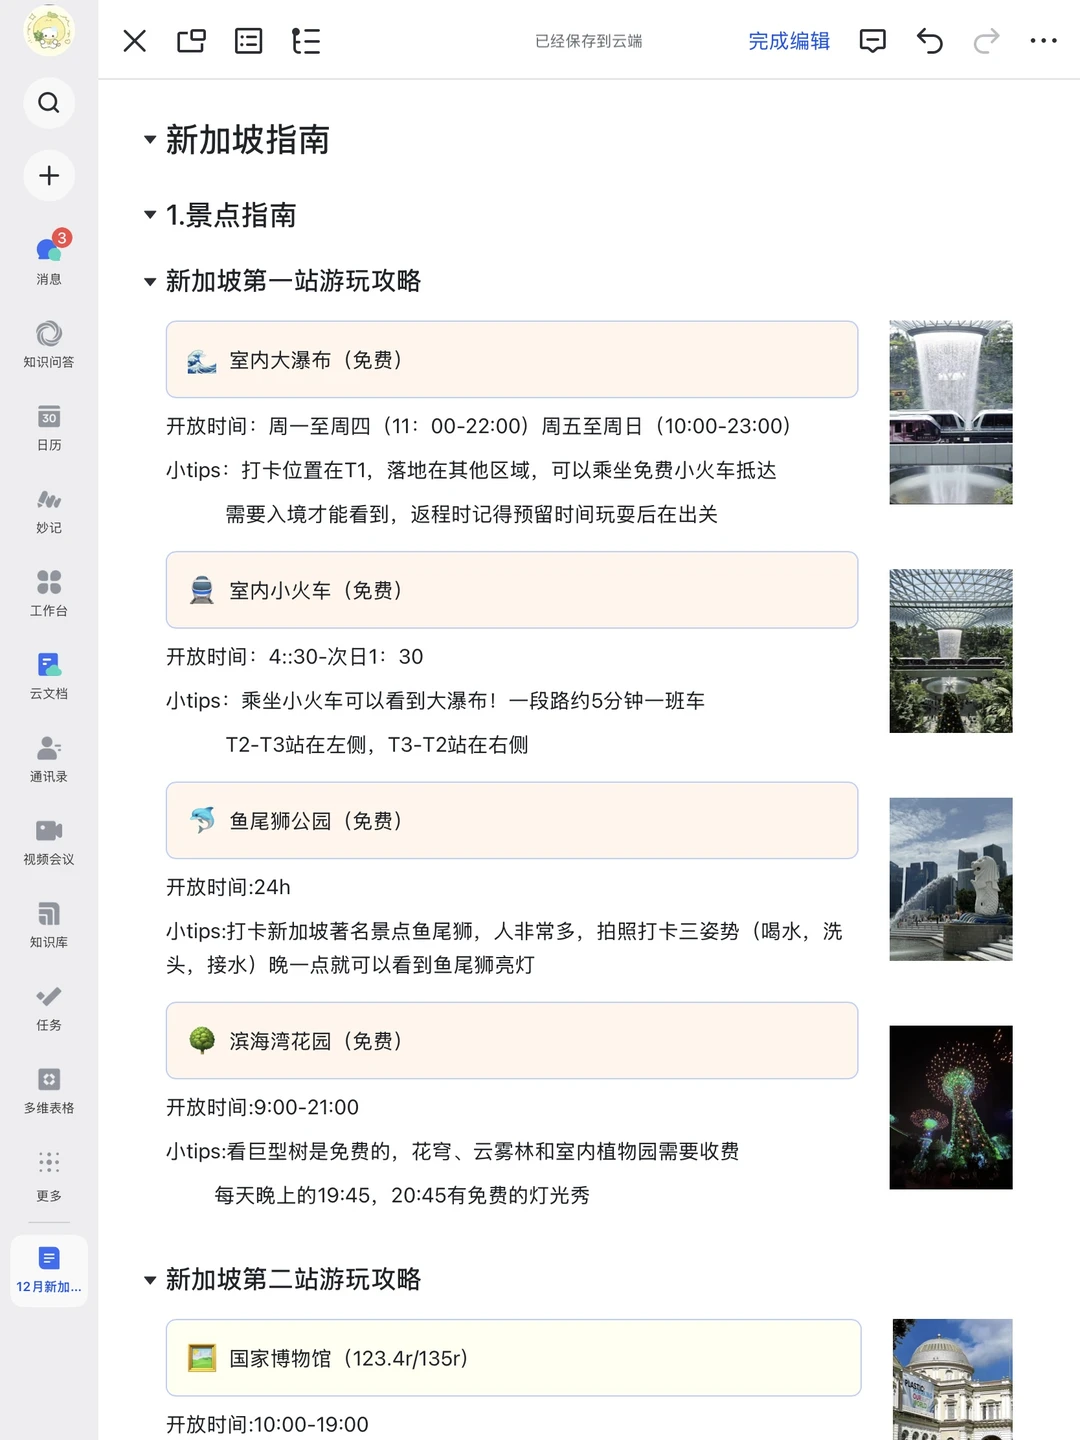Screen dimensions: 1080x1440
Task: Click the undo arrow in the toolbar
Action: click(928, 41)
